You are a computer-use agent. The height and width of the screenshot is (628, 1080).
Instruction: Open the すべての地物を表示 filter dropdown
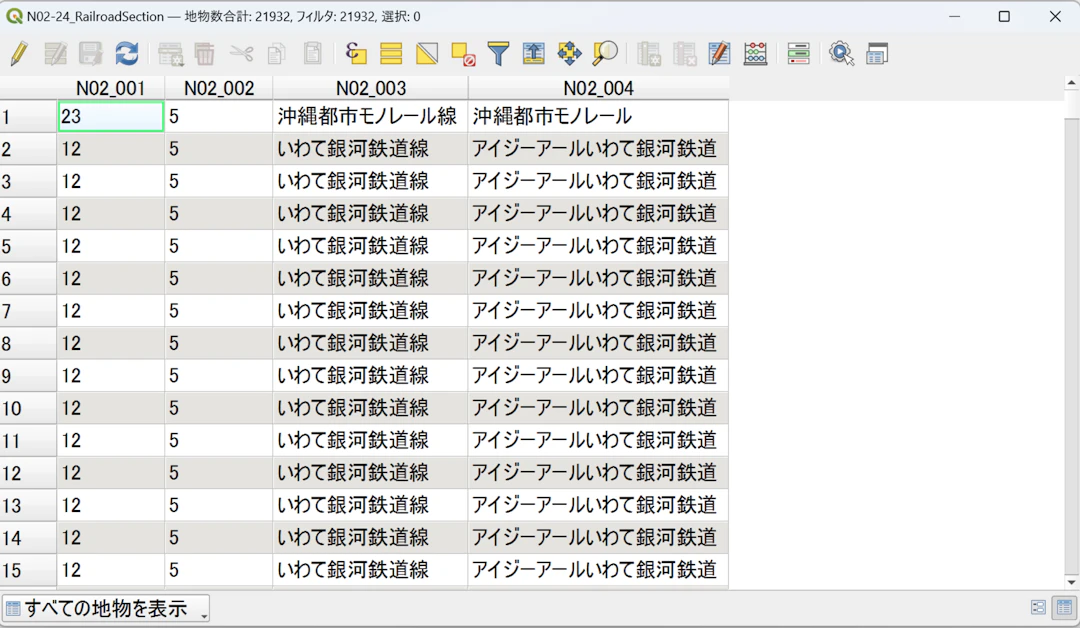[x=105, y=608]
